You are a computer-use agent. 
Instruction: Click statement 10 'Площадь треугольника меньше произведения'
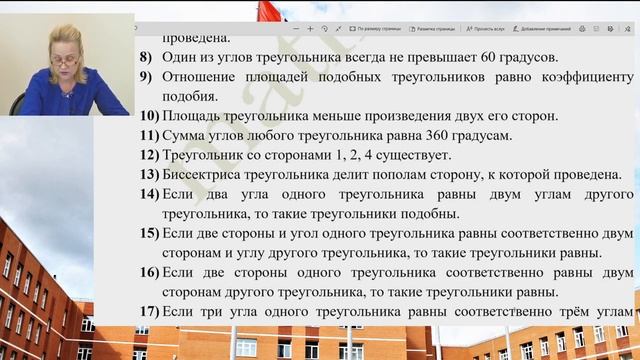point(349,116)
